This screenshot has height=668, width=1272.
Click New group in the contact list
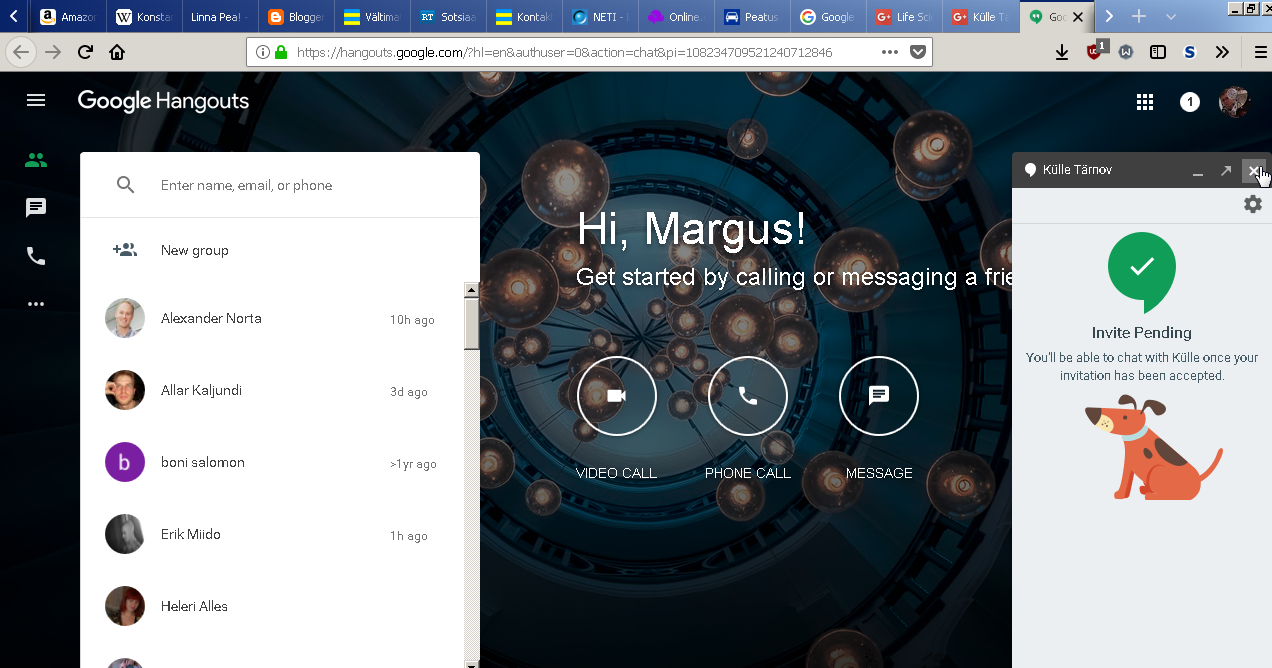pyautogui.click(x=195, y=250)
